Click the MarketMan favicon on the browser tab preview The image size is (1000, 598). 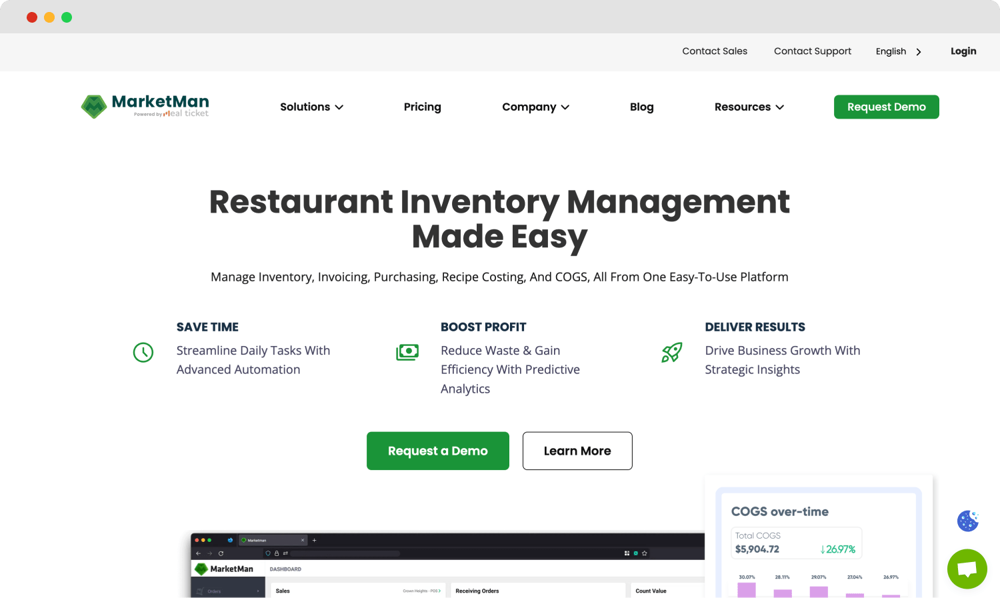tap(244, 539)
